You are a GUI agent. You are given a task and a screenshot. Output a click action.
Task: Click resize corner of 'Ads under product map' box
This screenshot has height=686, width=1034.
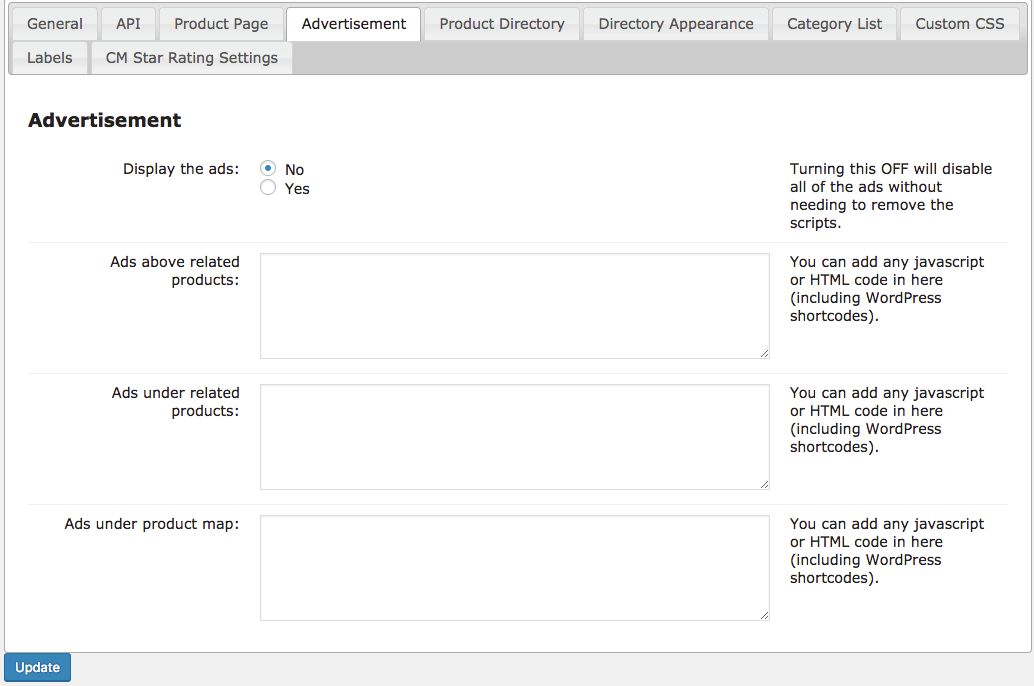click(764, 615)
